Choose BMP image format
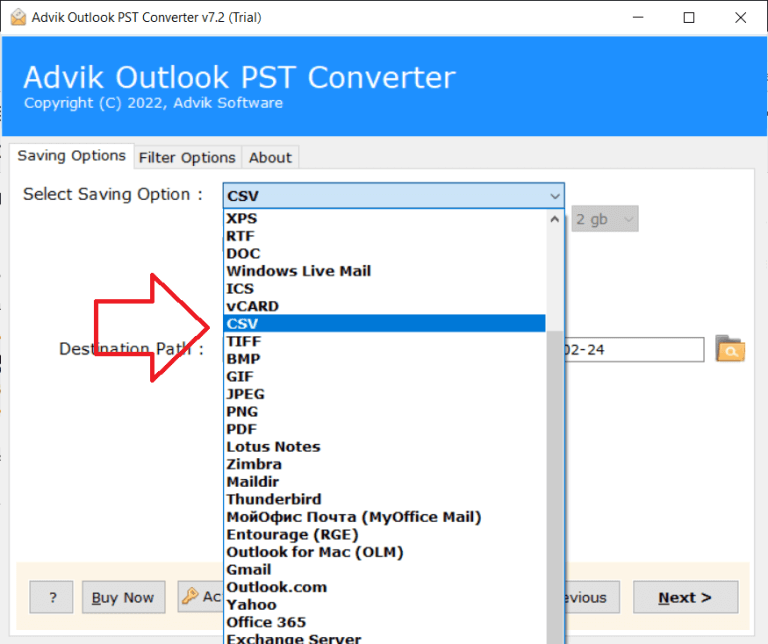The width and height of the screenshot is (768, 644). pos(384,359)
